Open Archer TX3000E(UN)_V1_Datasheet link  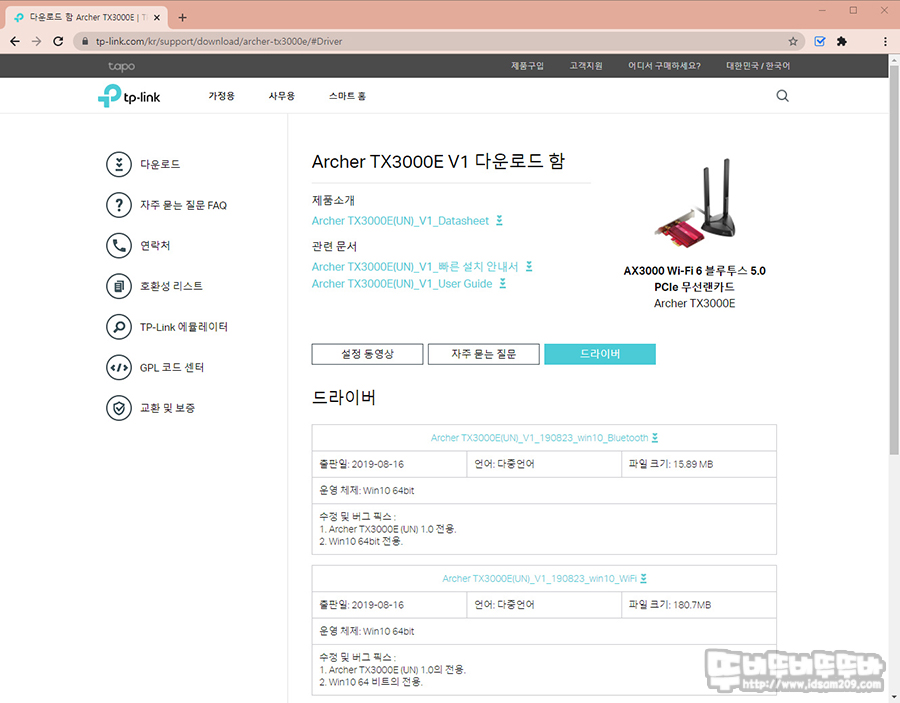pos(400,220)
